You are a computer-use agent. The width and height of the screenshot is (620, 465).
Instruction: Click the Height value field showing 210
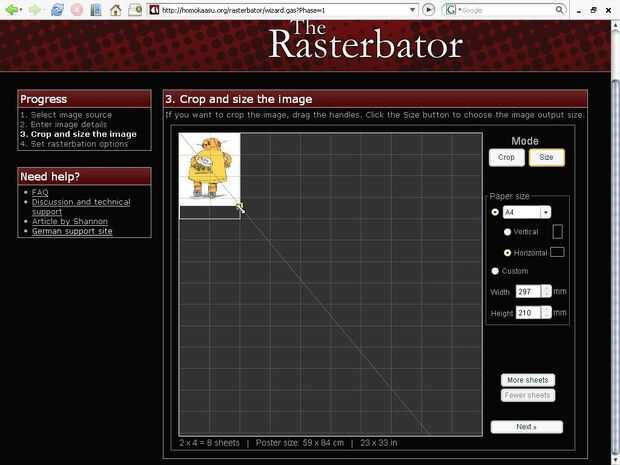click(528, 313)
